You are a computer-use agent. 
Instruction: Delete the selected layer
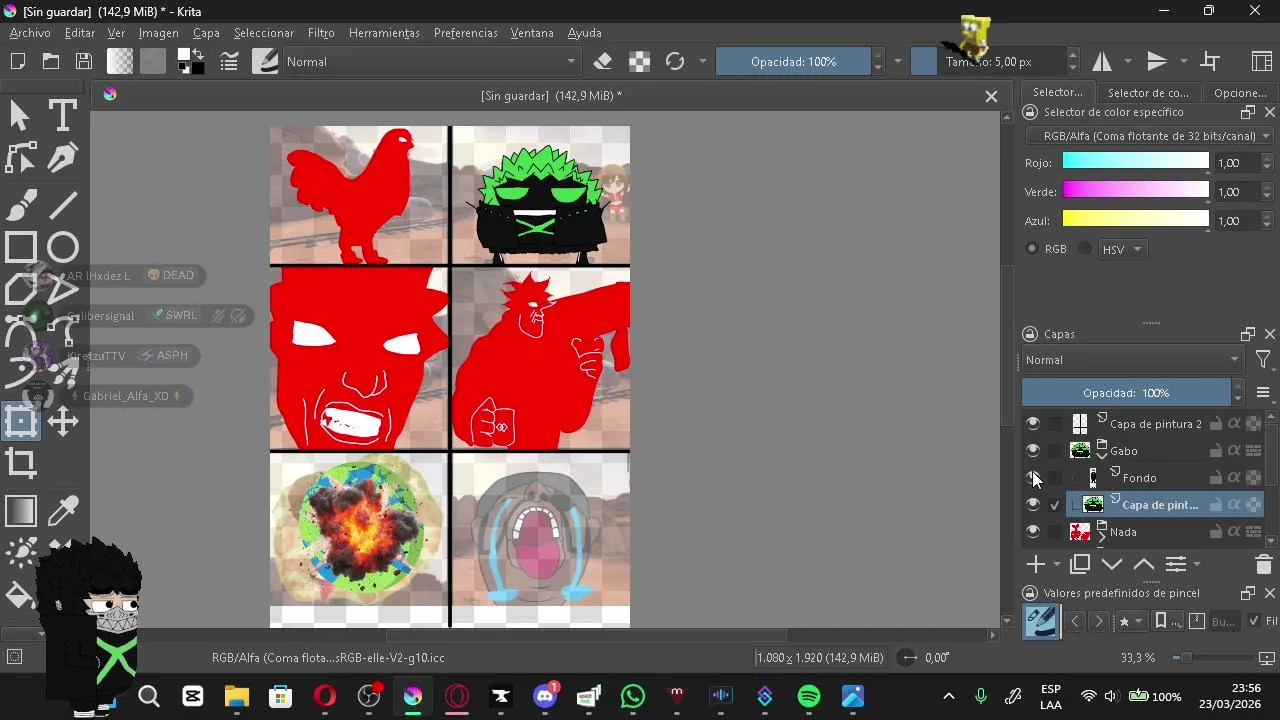[x=1263, y=565]
